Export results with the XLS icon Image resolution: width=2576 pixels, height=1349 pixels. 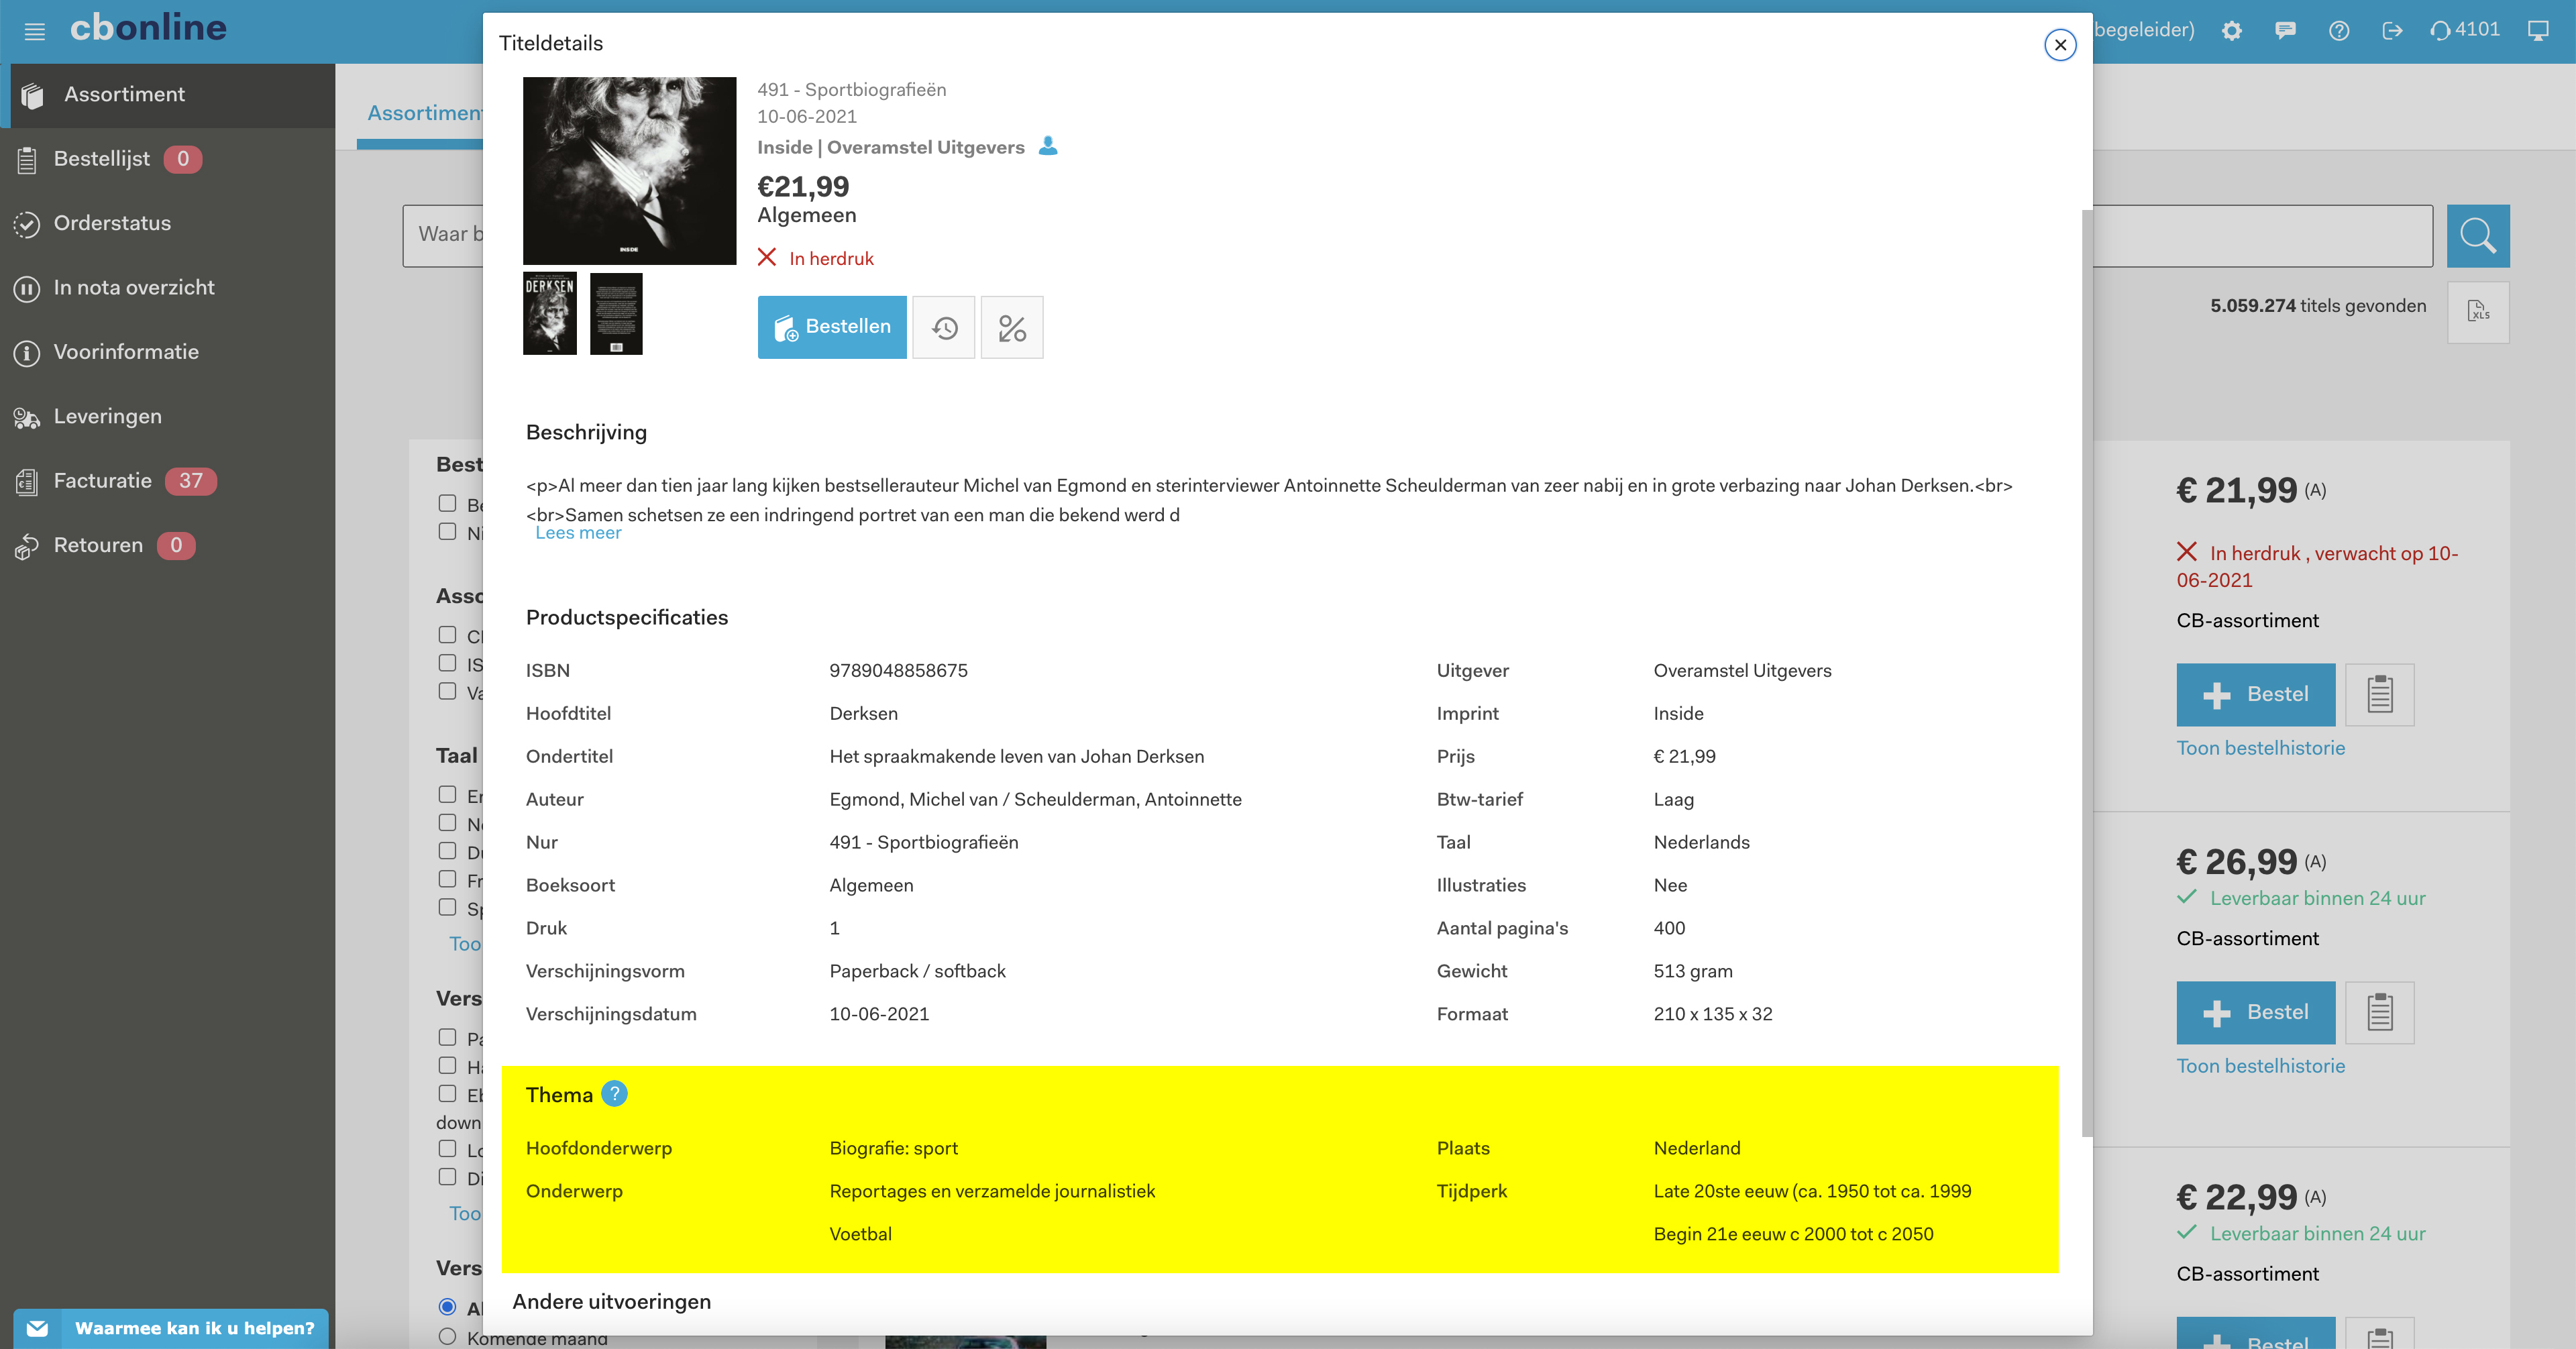click(x=2478, y=312)
